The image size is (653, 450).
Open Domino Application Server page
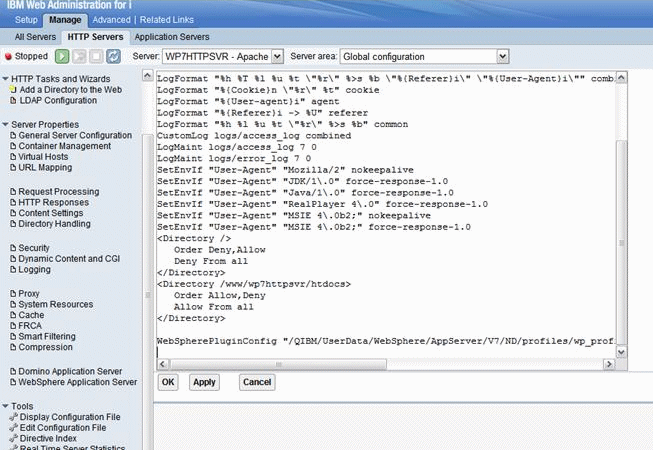coord(70,371)
